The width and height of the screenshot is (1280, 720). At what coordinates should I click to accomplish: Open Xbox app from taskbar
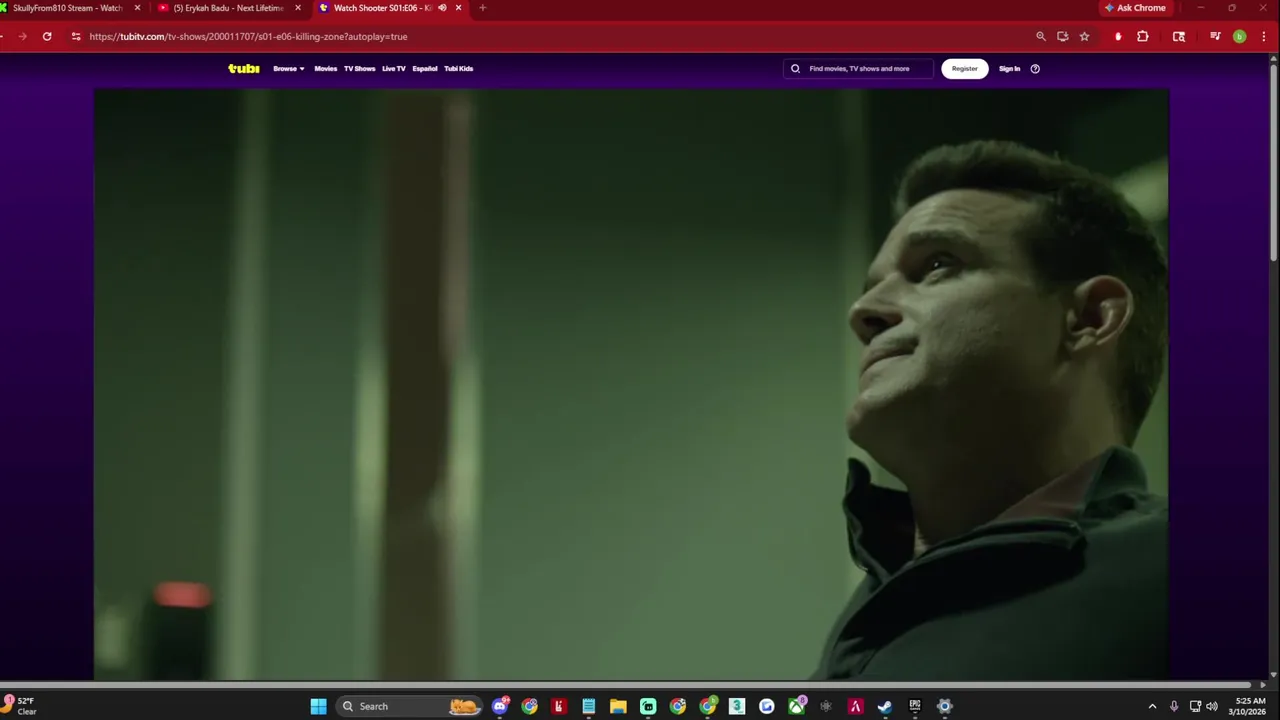[x=796, y=706]
